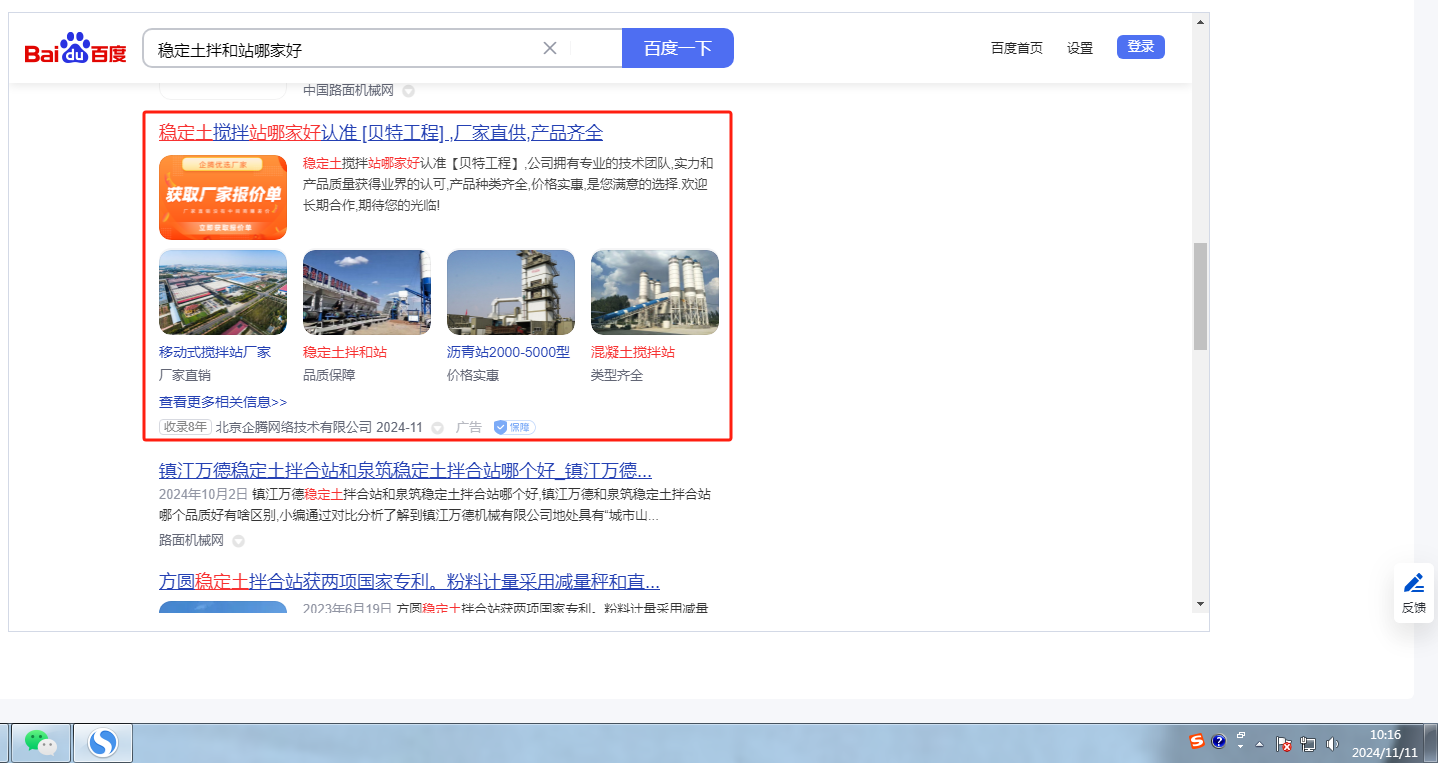Click the blue help question mark tray icon
Viewport: 1438px width, 763px height.
pos(1219,742)
